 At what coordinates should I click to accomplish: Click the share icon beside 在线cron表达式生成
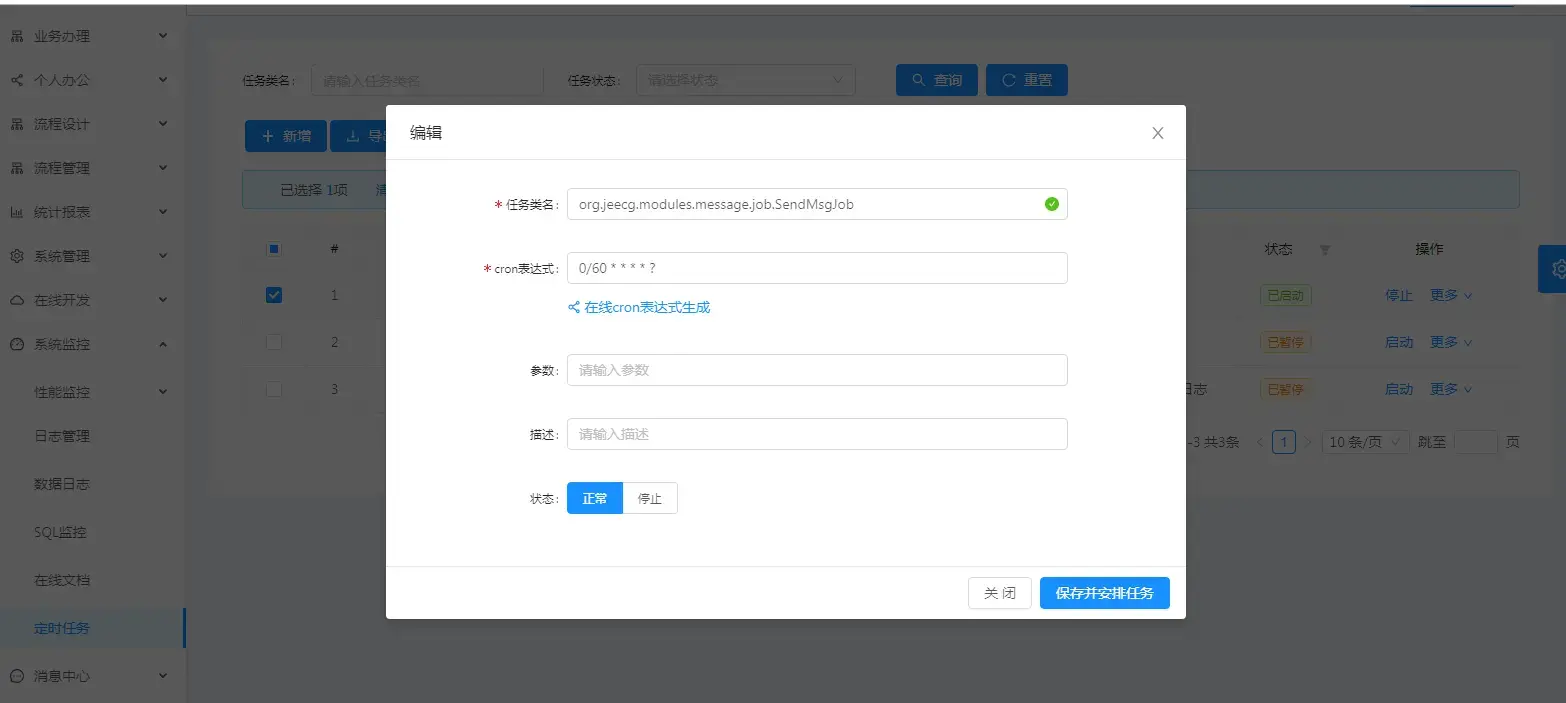tap(574, 308)
